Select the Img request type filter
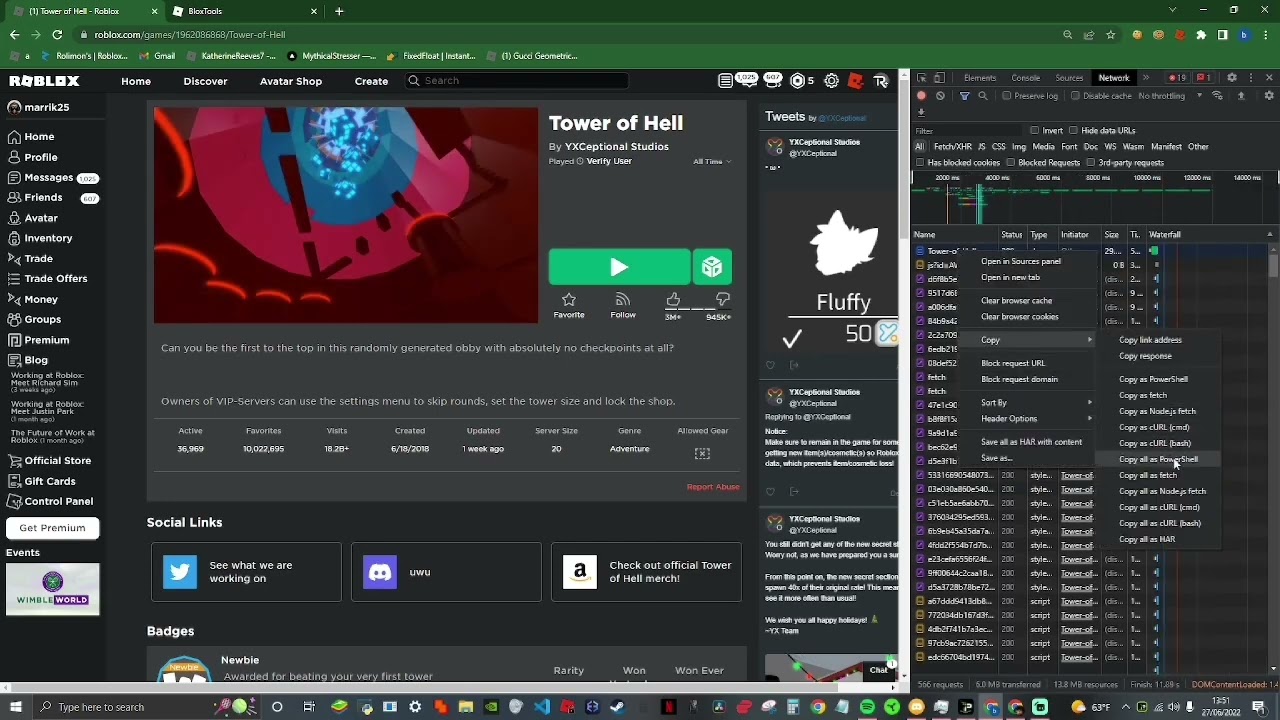 (x=1020, y=147)
